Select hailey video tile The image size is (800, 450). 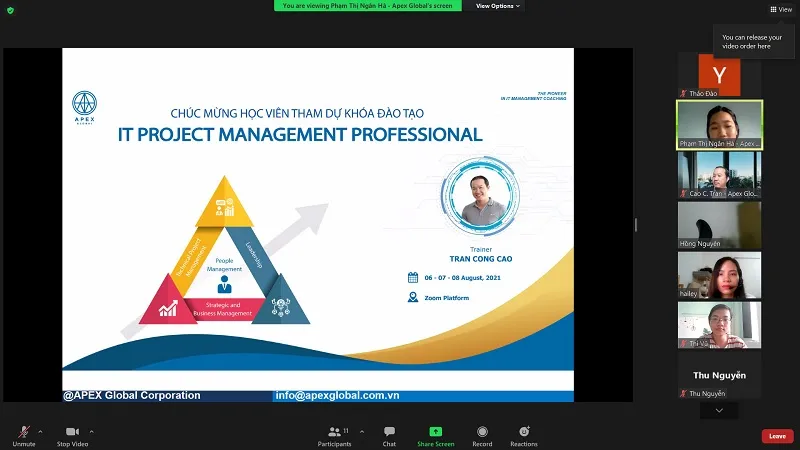click(x=719, y=275)
